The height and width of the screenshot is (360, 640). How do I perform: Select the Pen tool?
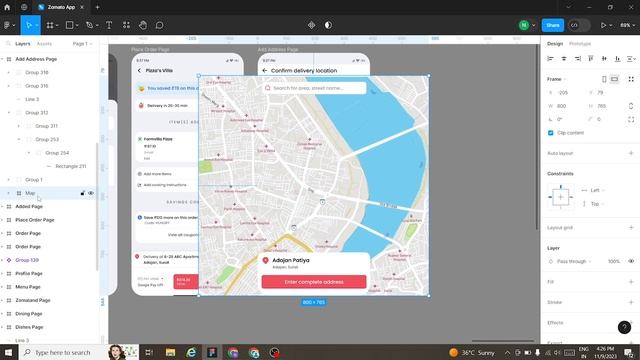(89, 25)
